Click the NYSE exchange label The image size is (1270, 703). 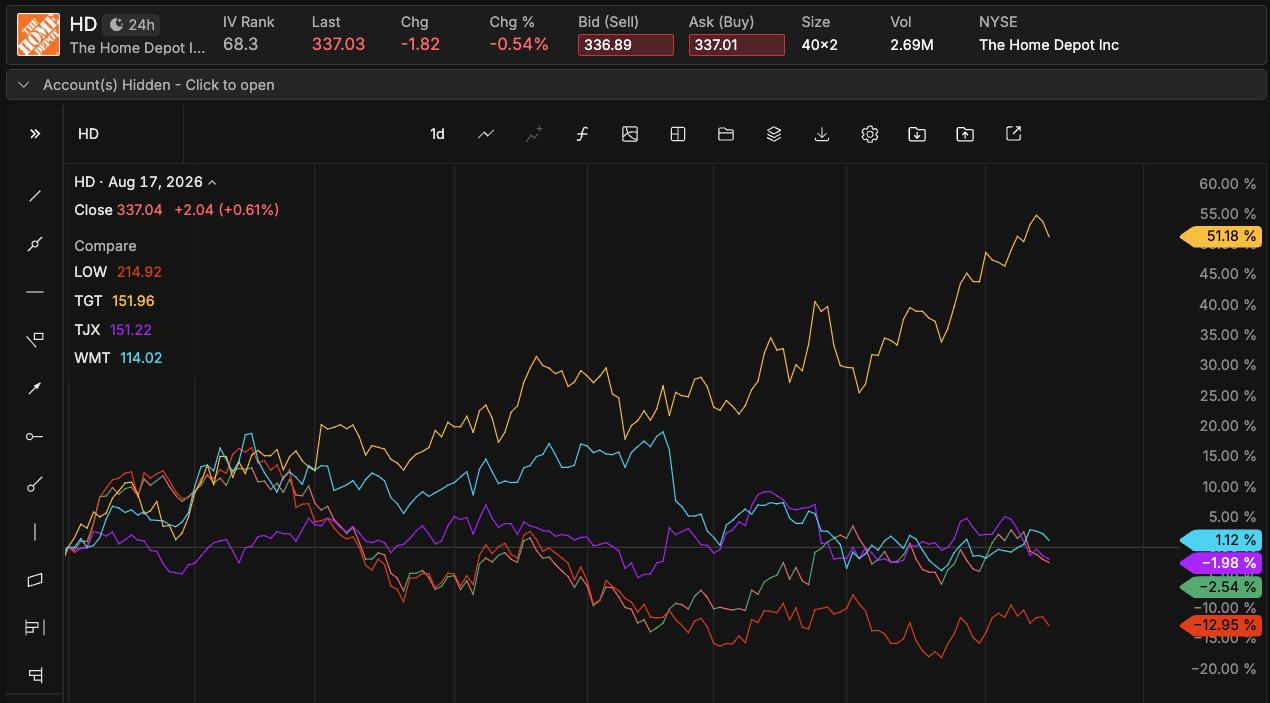[998, 22]
